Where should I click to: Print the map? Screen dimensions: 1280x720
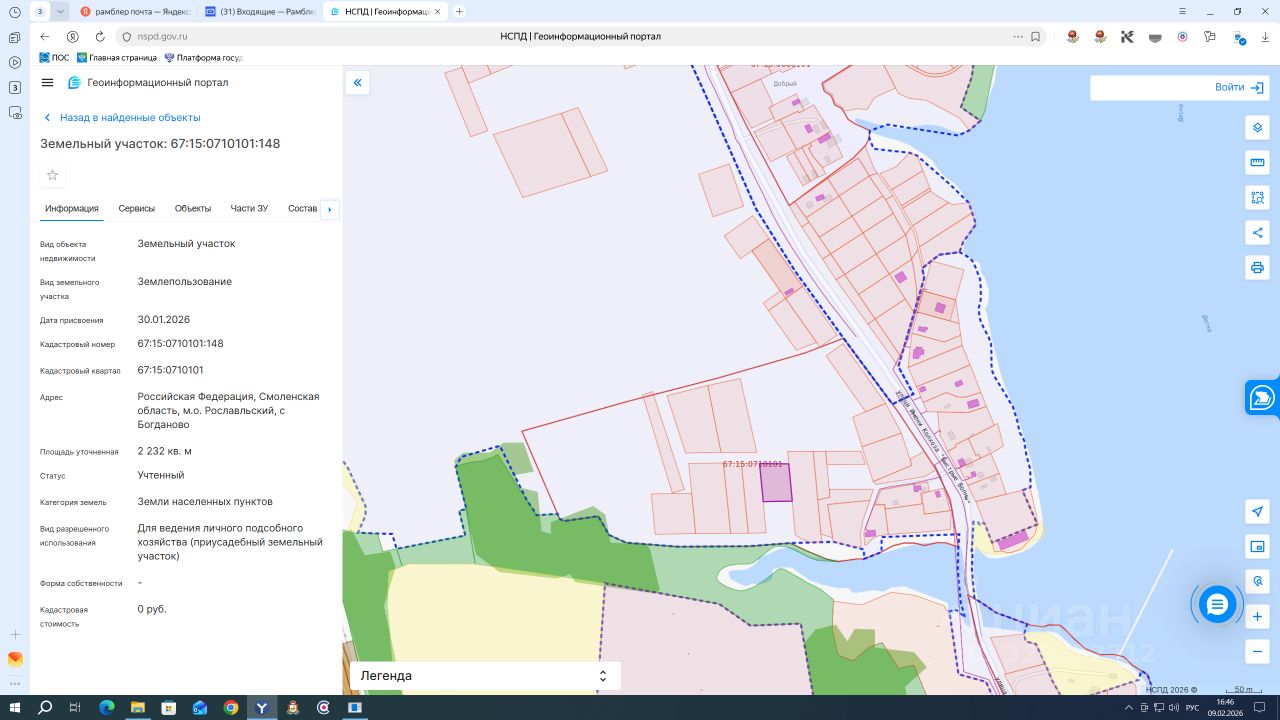tap(1257, 268)
